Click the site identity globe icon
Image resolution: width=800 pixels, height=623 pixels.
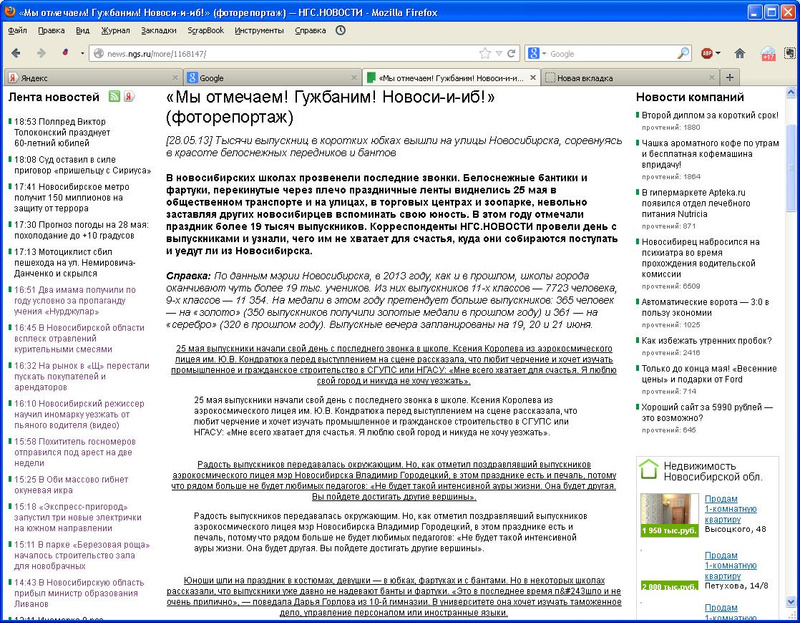[99, 54]
